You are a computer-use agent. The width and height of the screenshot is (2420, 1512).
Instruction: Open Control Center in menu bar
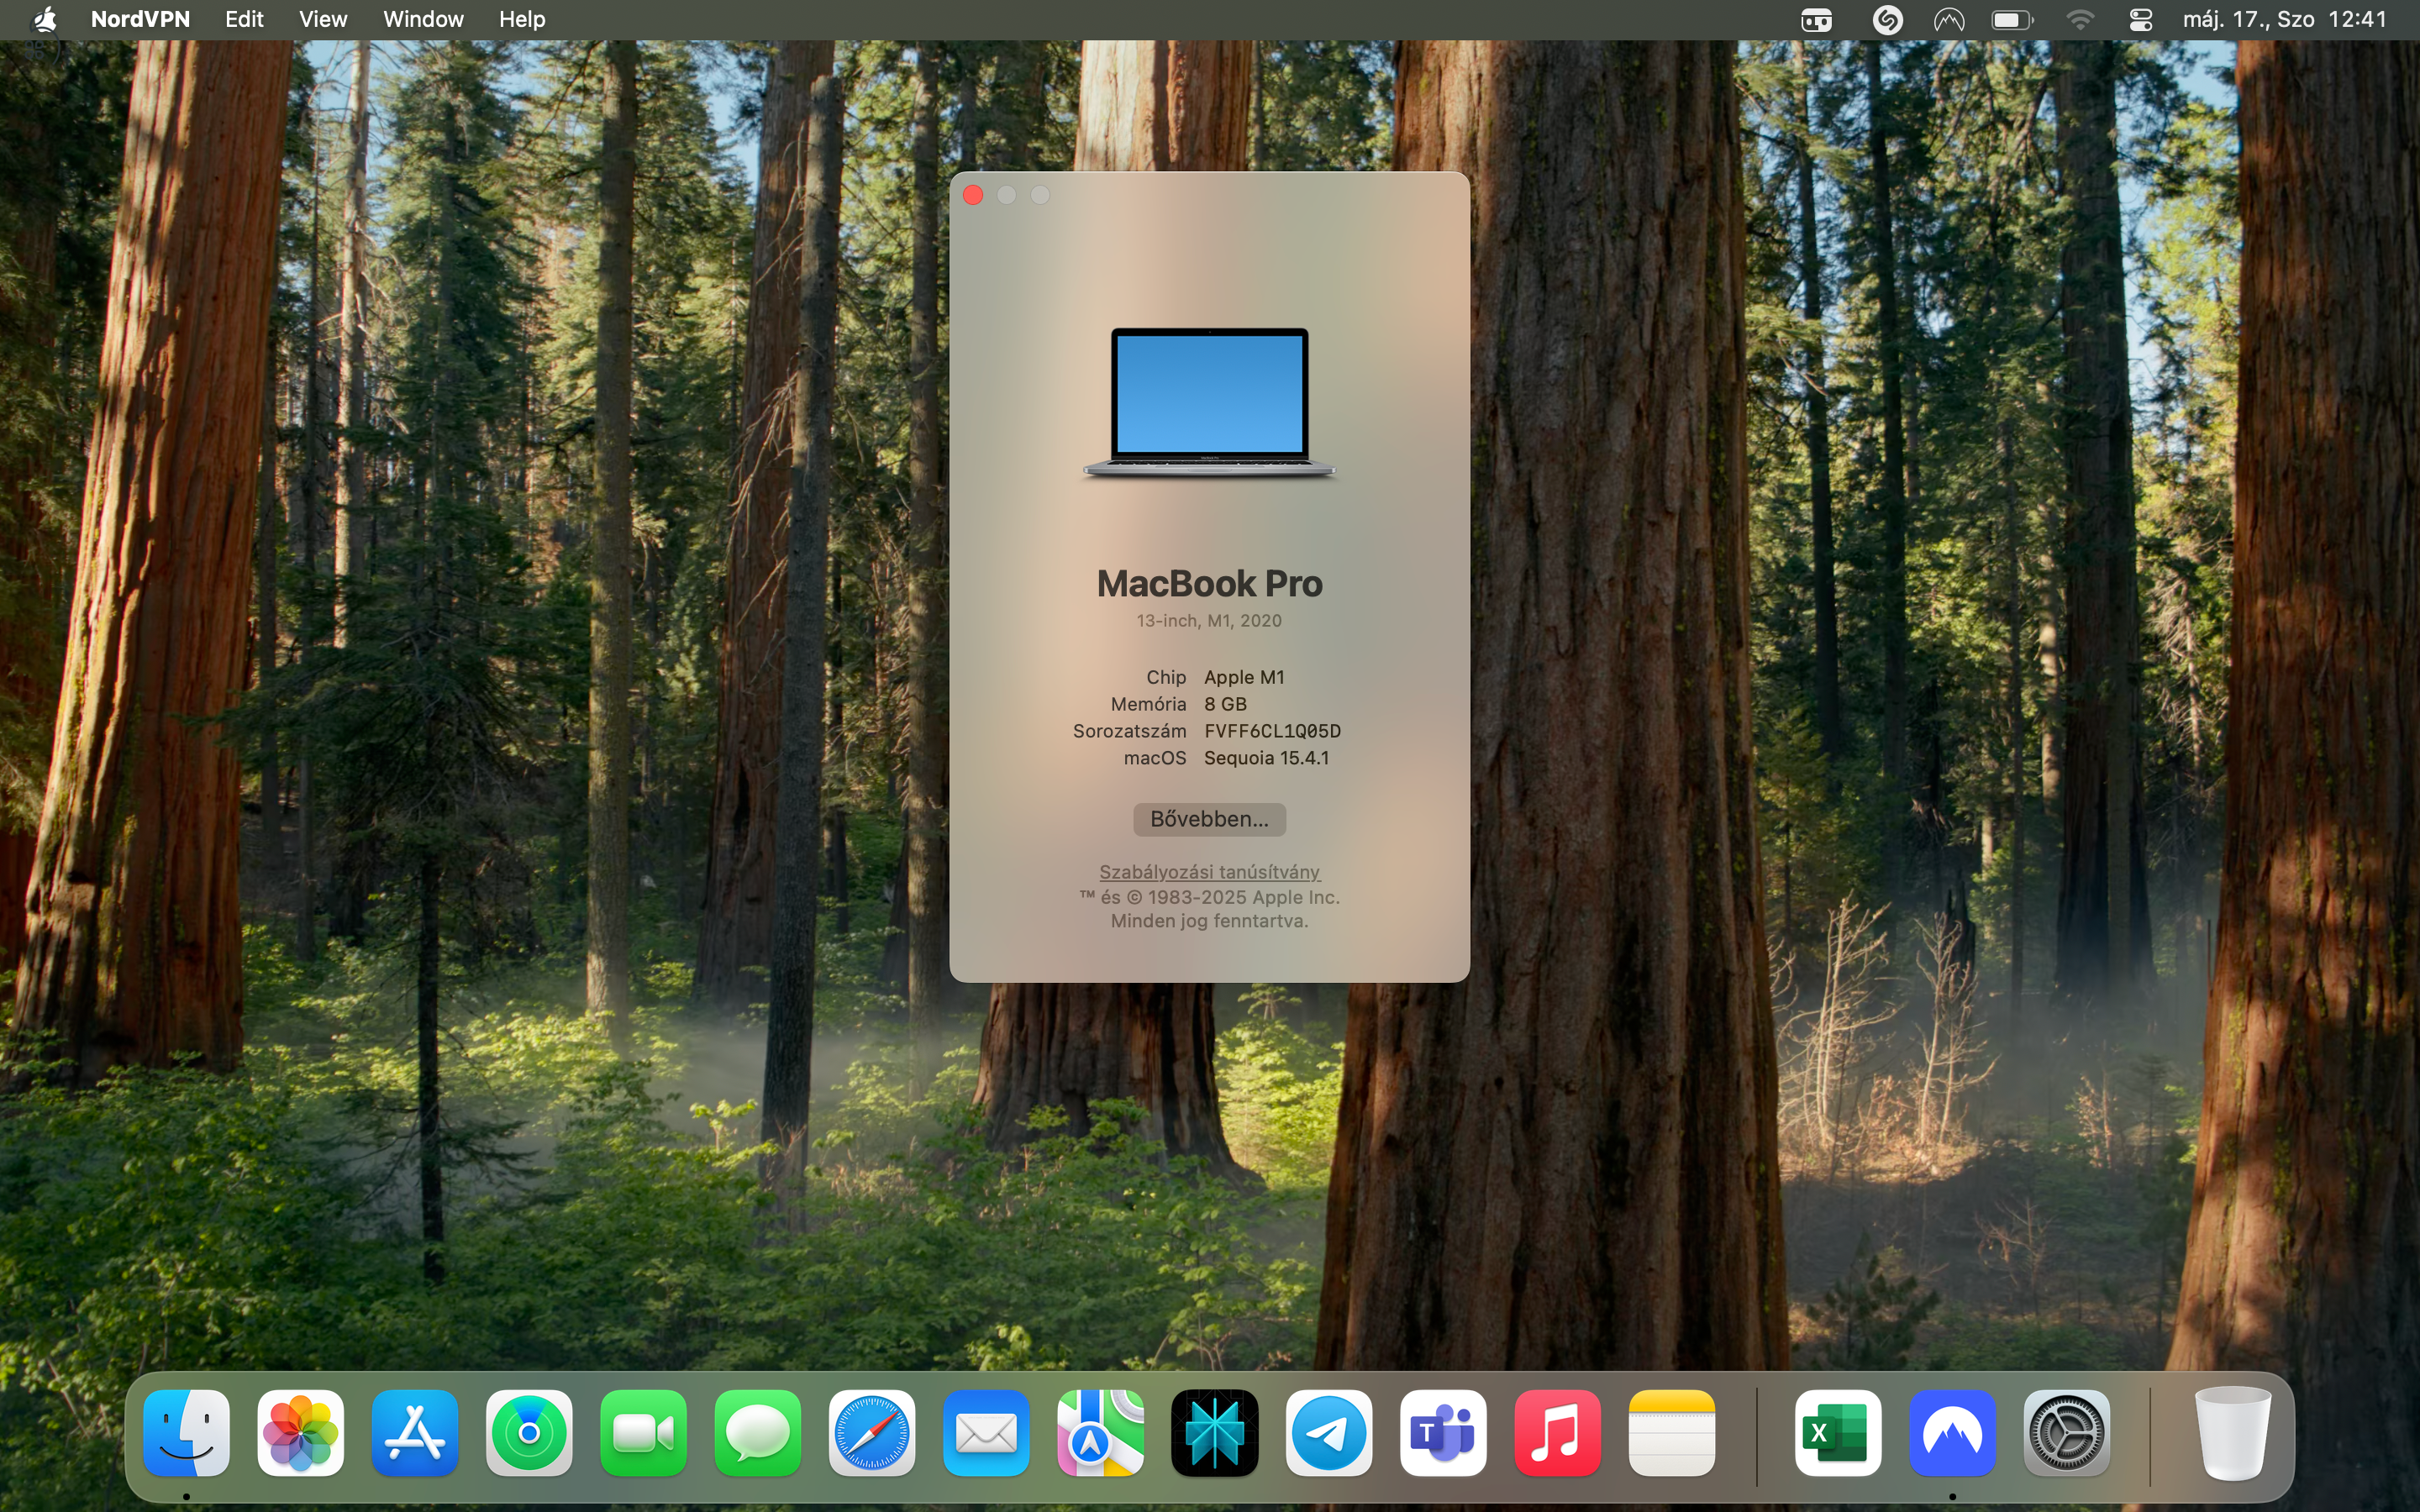pos(2141,20)
